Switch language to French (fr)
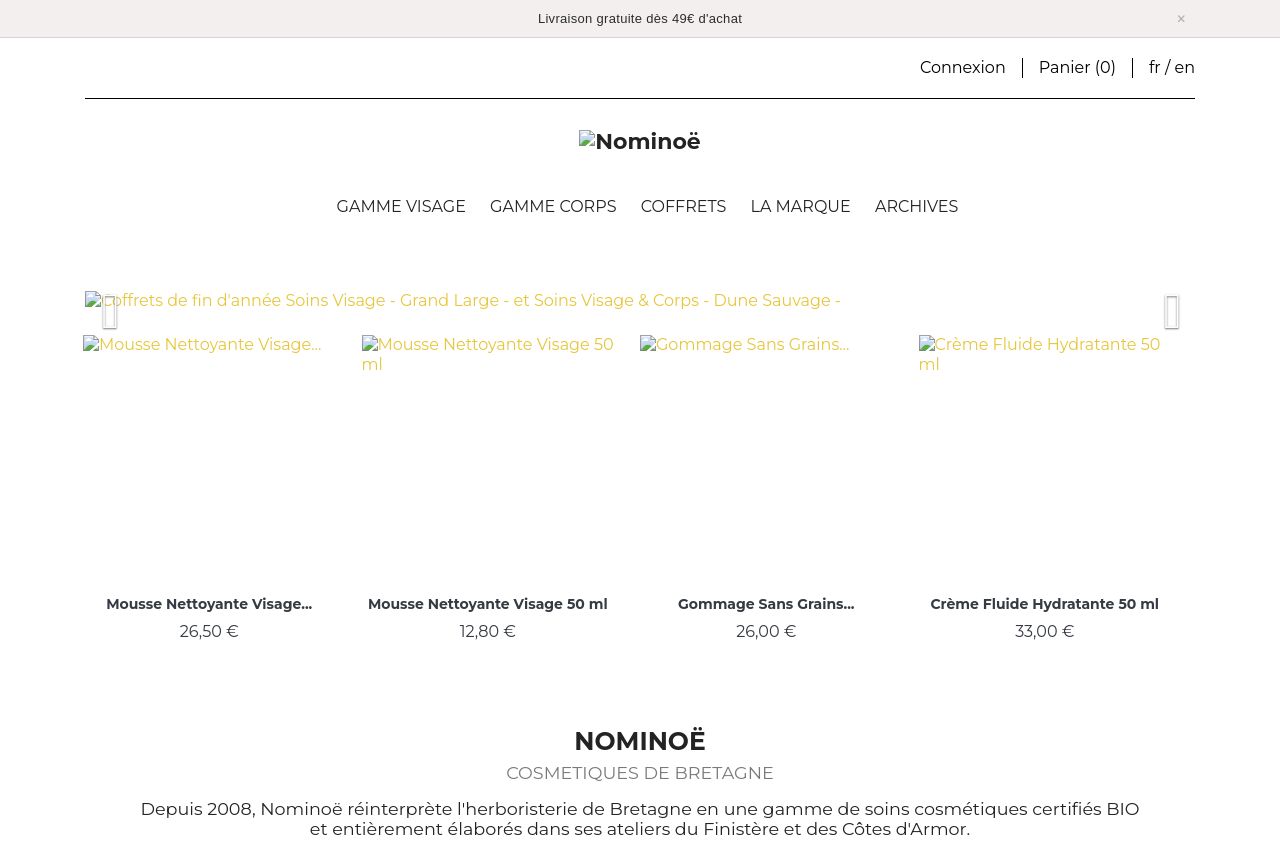1280x853 pixels. coord(1154,67)
